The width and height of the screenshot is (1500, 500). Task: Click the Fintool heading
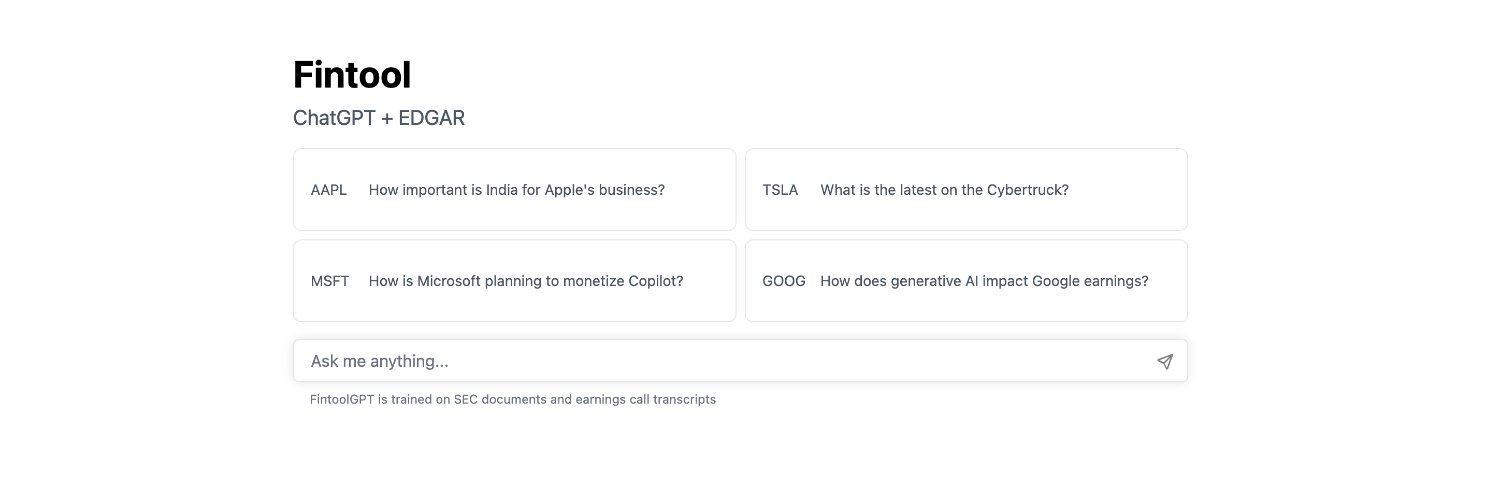click(352, 75)
